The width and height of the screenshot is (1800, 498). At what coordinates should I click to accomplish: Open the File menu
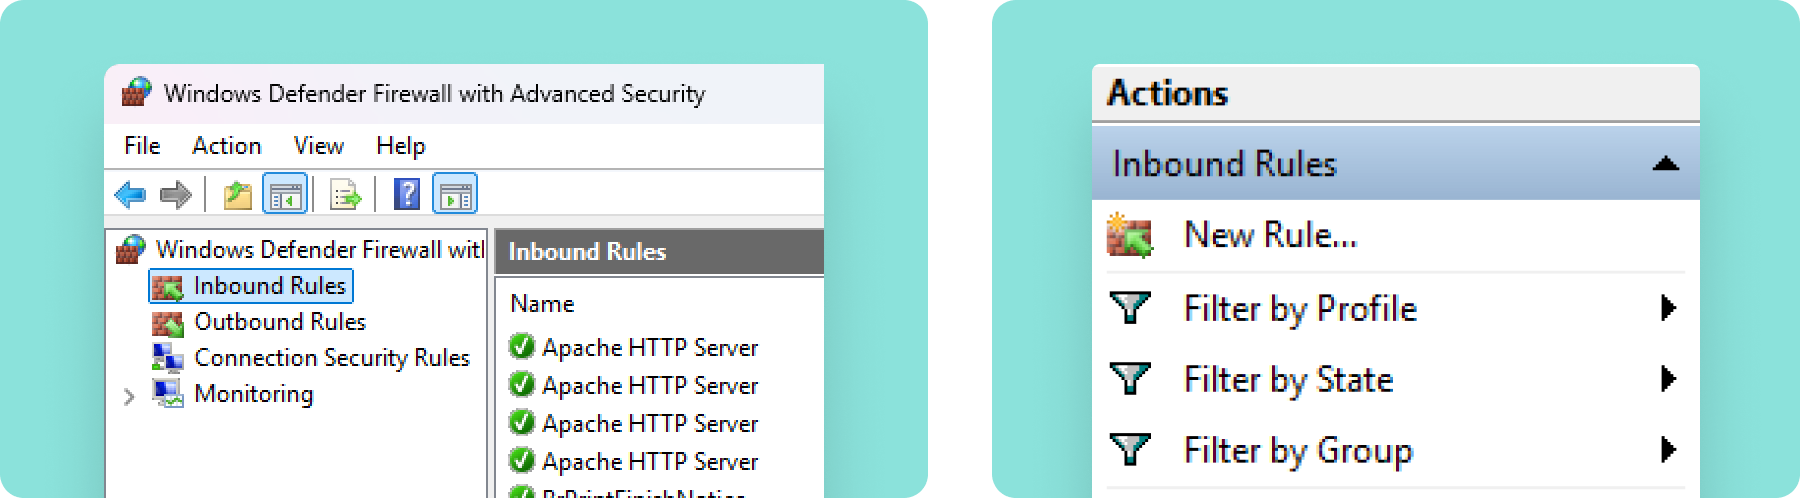142,146
